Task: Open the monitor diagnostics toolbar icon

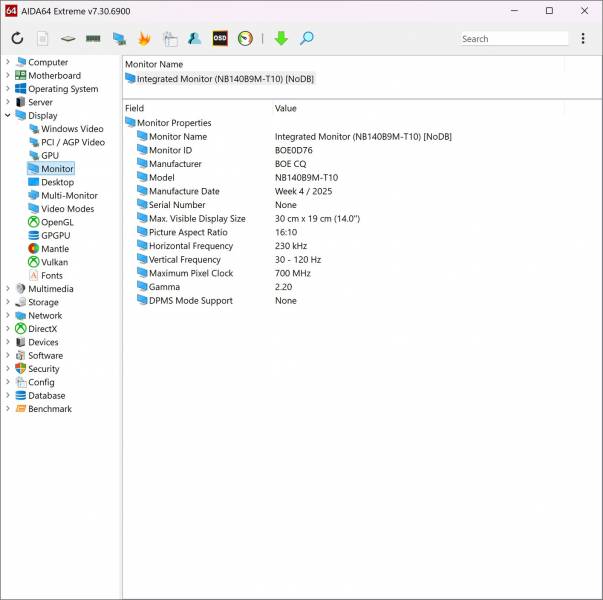Action: tap(119, 38)
